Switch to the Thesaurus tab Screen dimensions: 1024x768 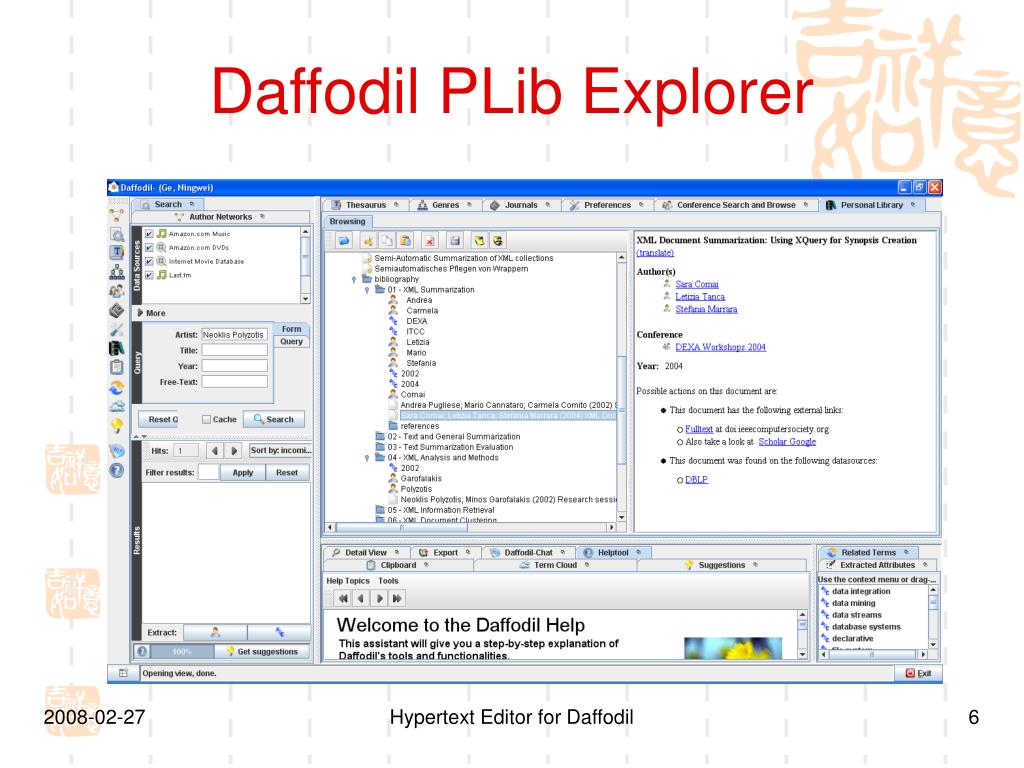(x=366, y=205)
